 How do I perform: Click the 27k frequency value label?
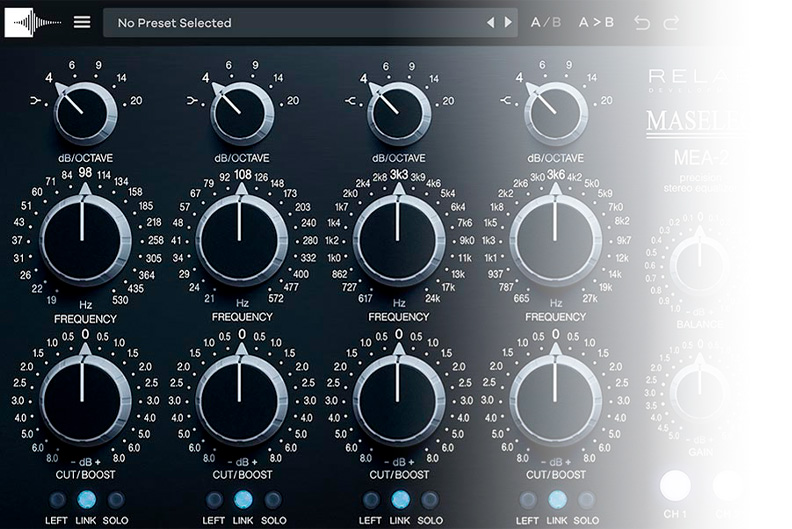tap(589, 299)
